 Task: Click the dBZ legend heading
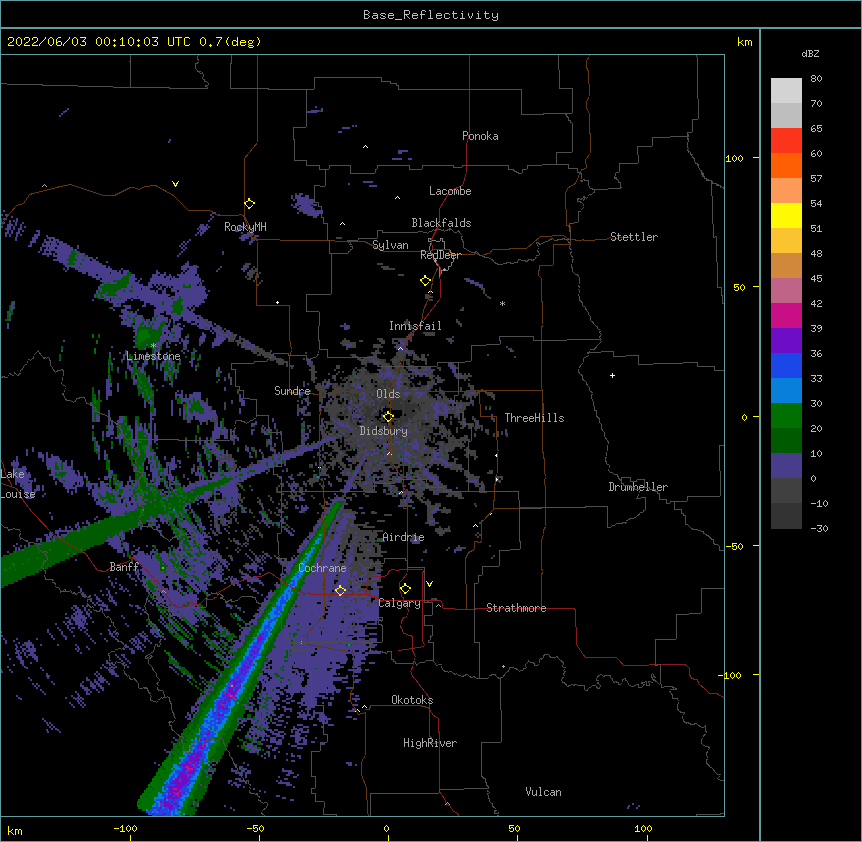pos(810,53)
